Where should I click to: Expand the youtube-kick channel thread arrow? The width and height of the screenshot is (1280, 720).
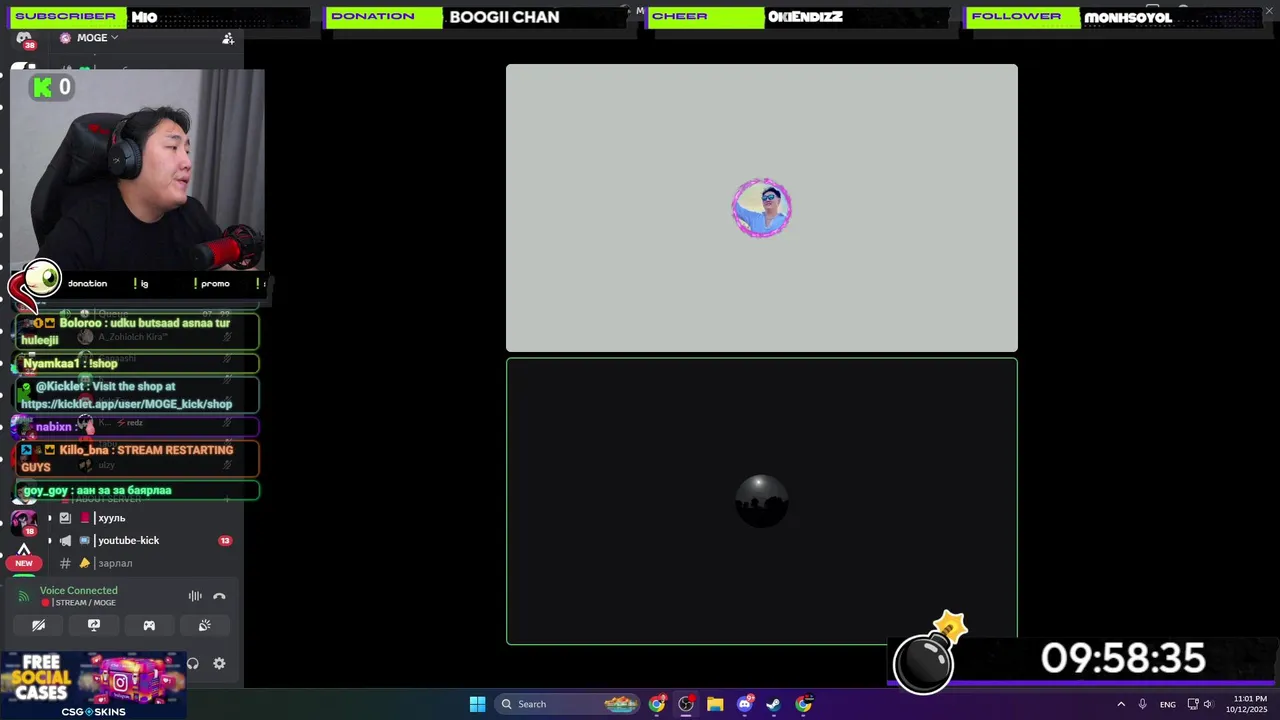[x=49, y=541]
